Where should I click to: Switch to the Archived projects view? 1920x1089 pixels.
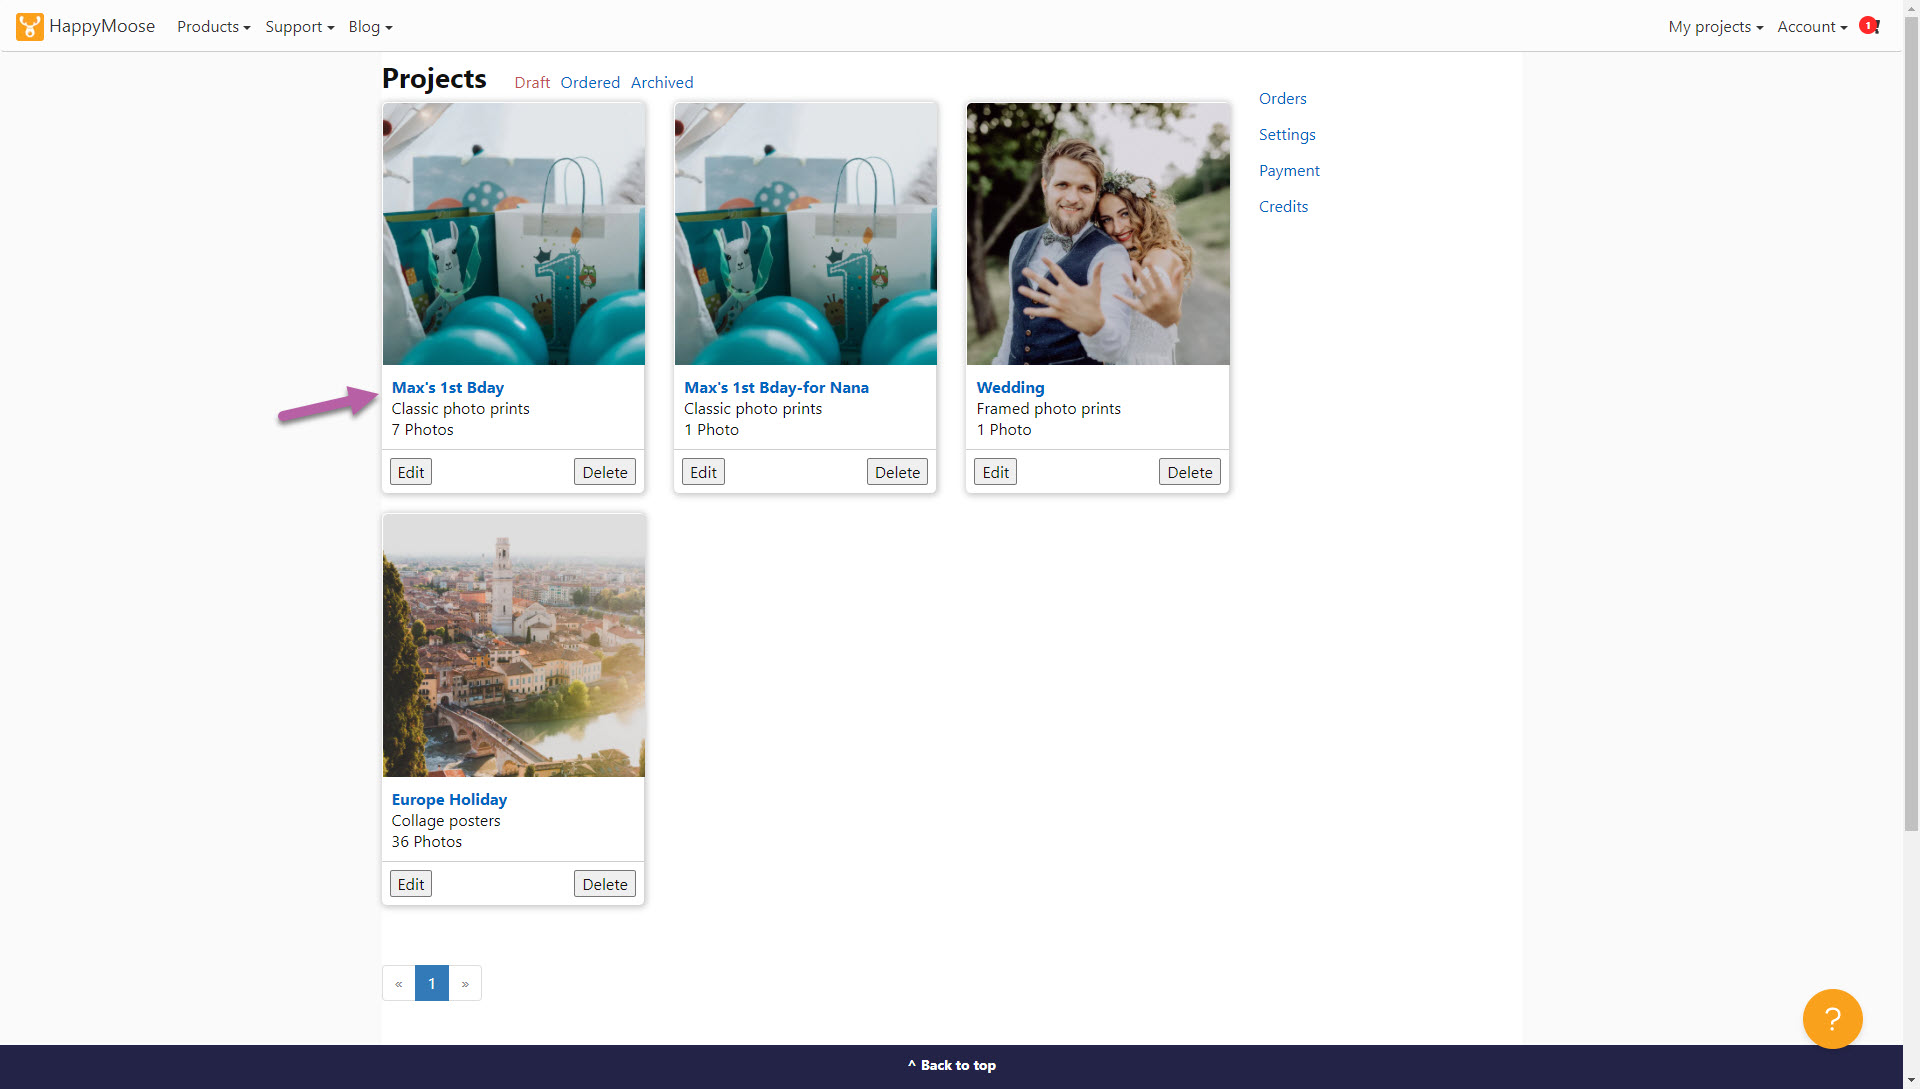pyautogui.click(x=661, y=82)
